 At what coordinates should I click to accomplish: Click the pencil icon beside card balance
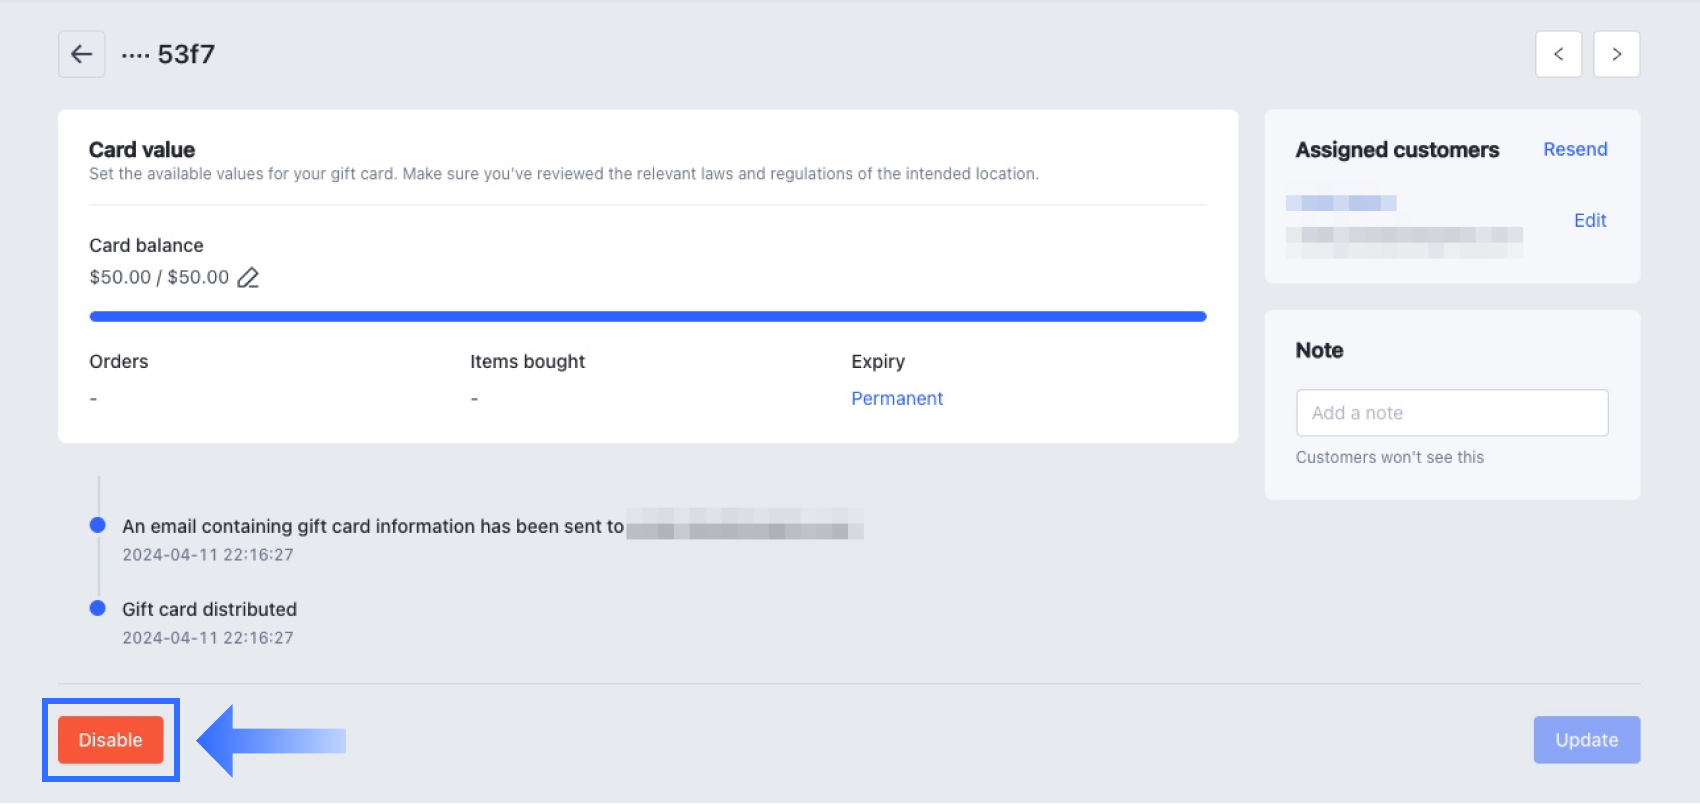248,278
